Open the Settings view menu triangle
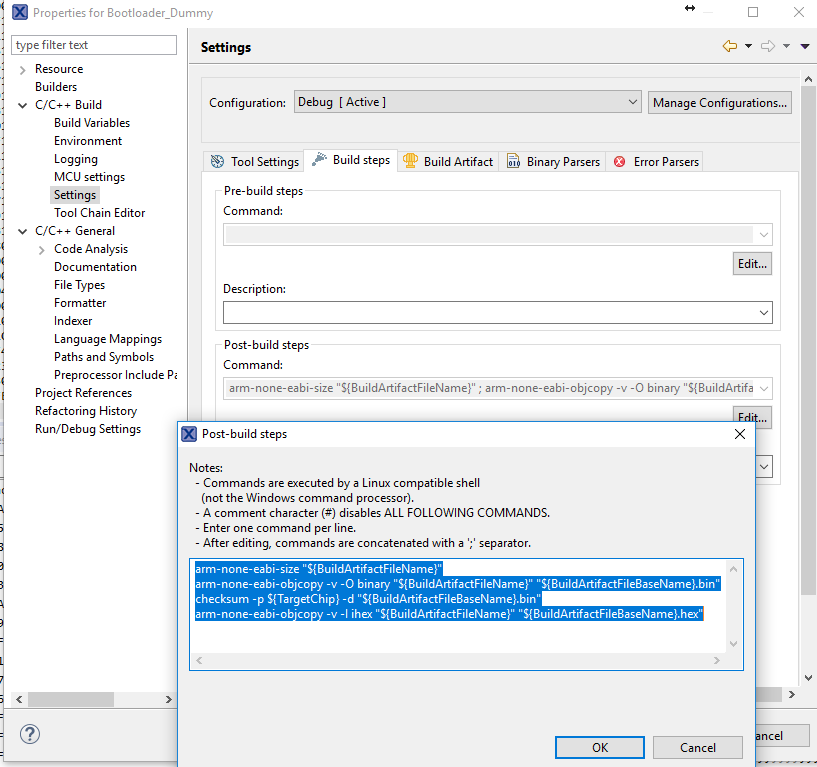 [804, 46]
